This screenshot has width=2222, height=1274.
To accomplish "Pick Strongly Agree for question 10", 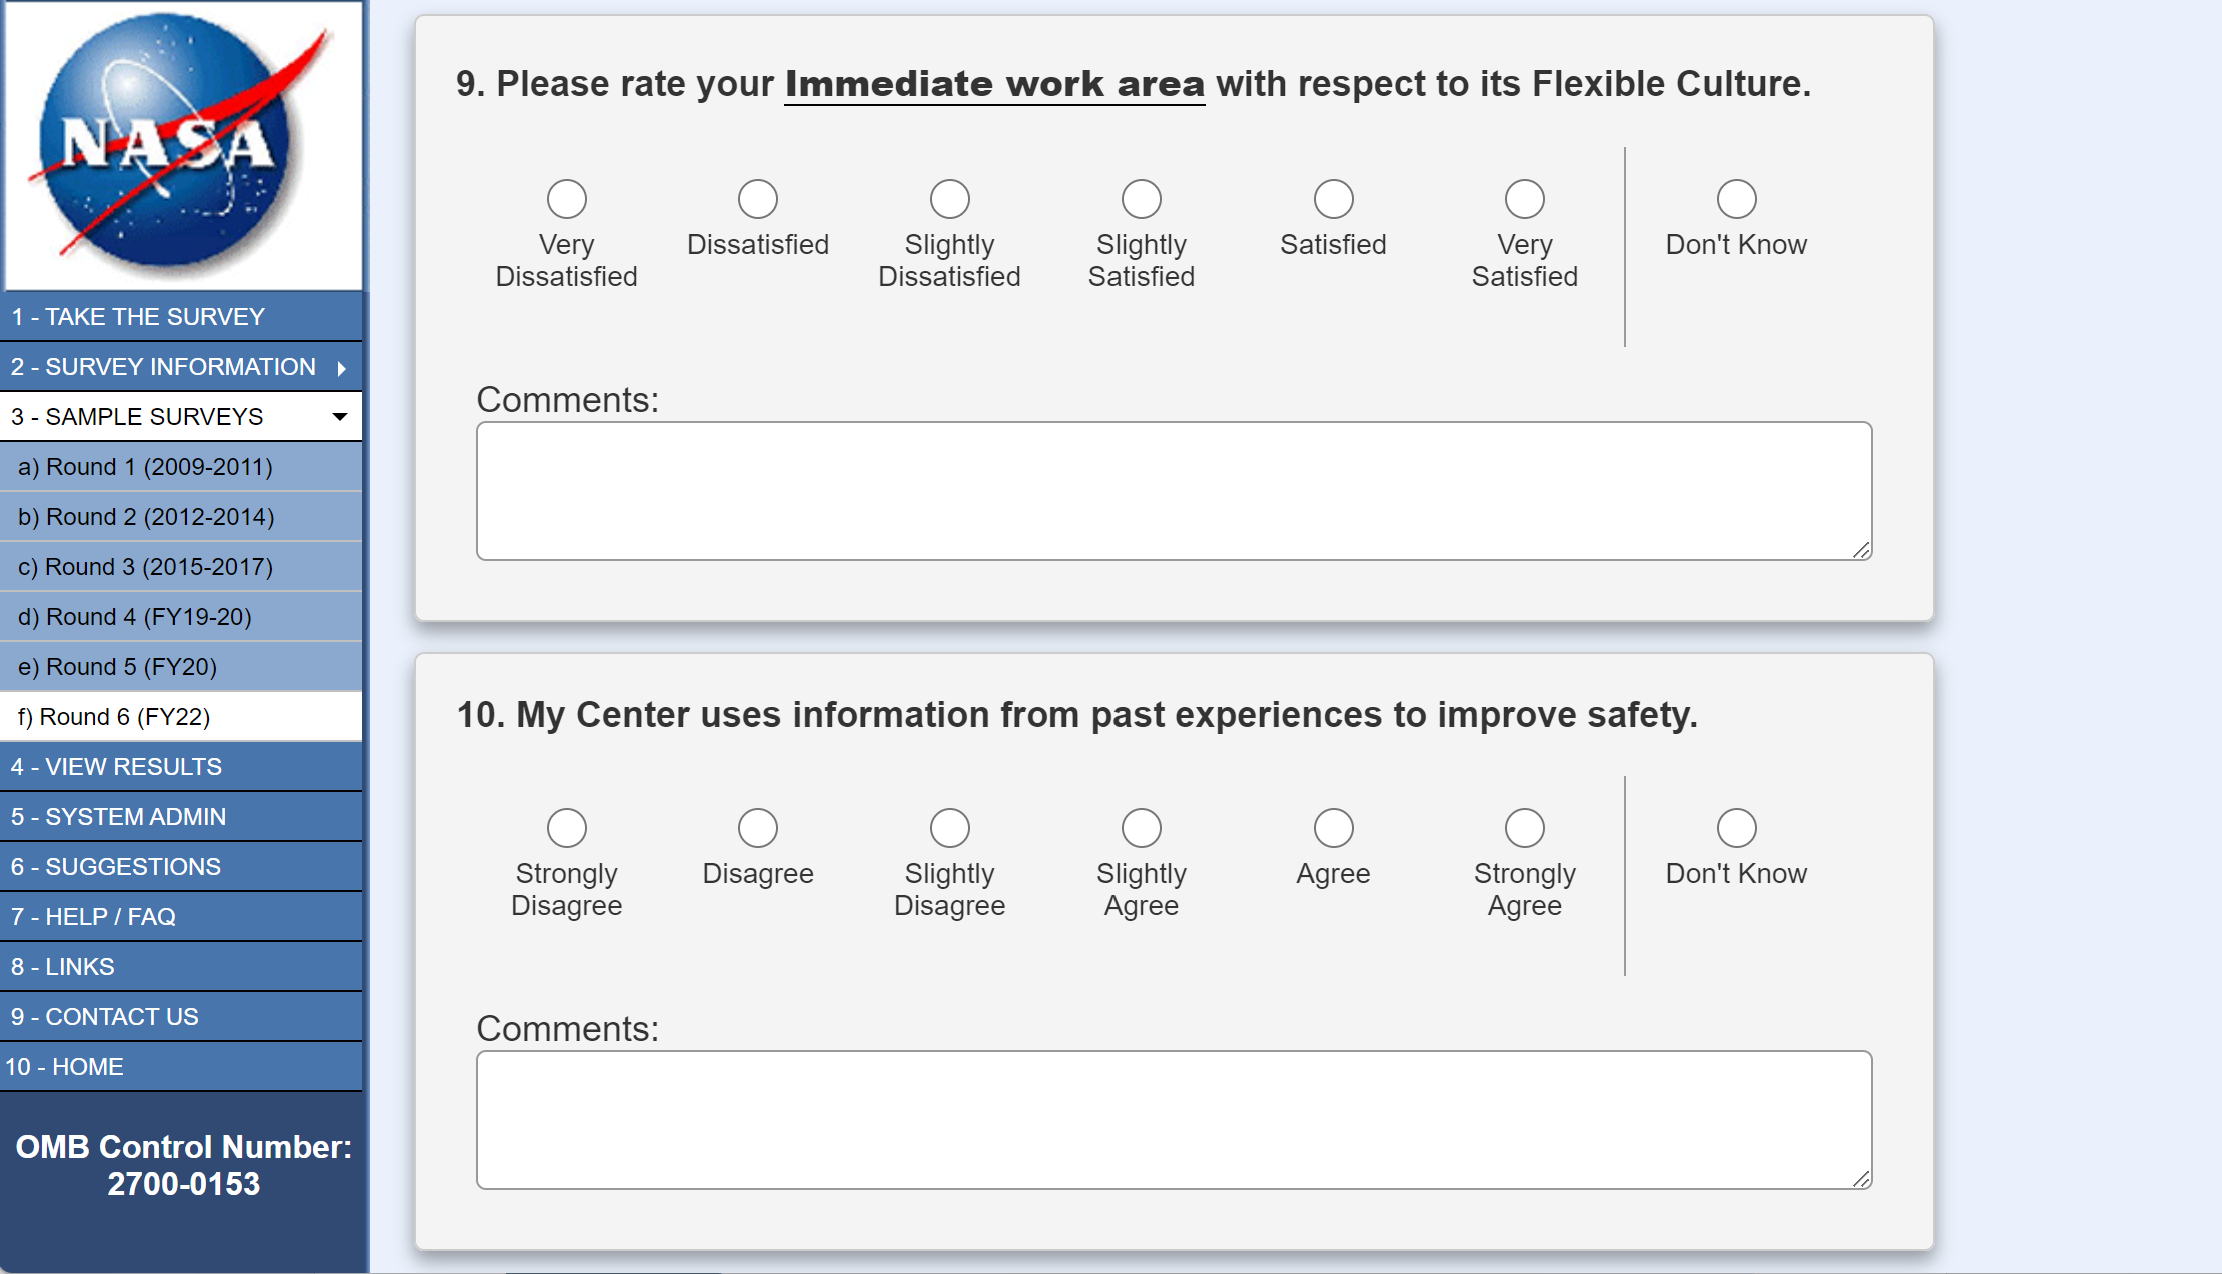I will (1524, 828).
